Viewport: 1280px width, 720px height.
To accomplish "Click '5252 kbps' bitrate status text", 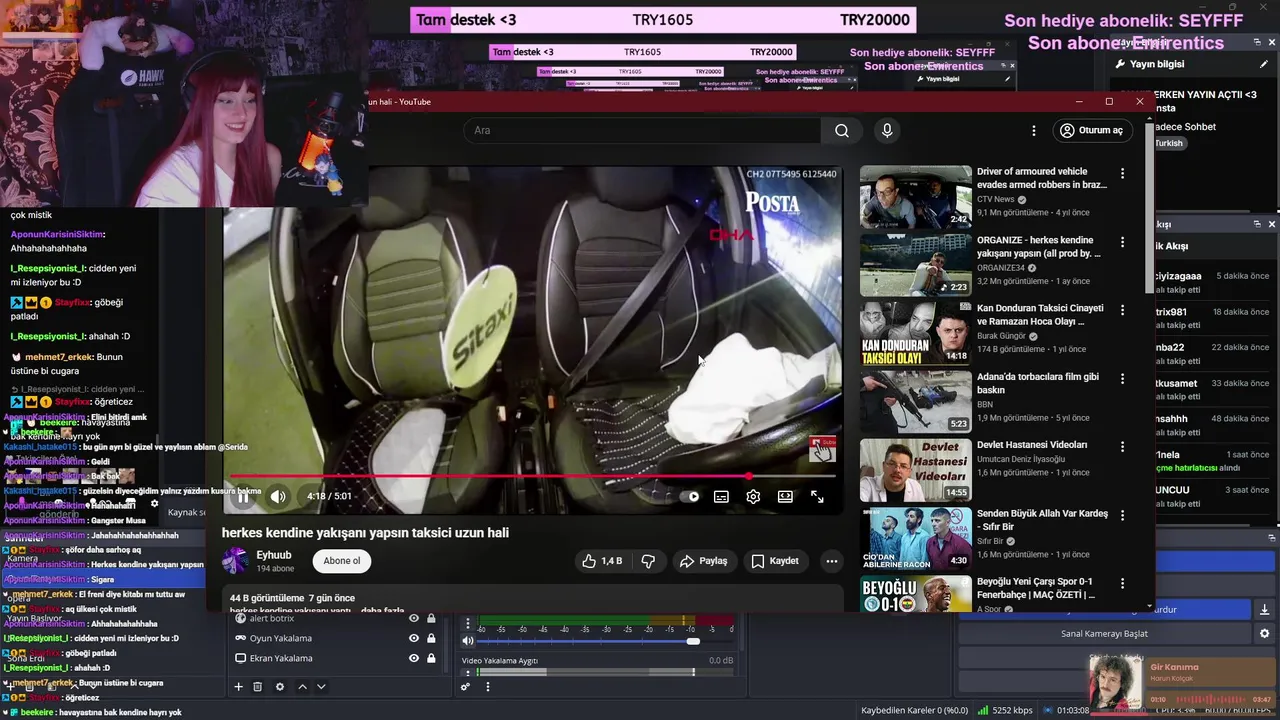I will click(1012, 711).
